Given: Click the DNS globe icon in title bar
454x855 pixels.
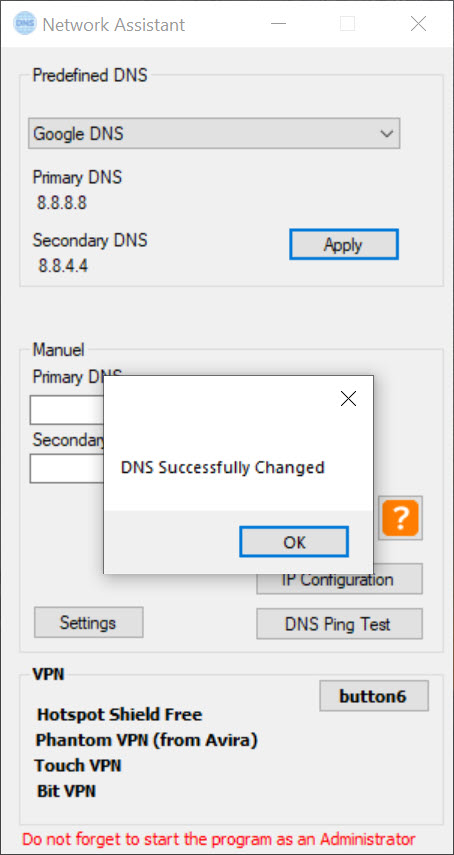Looking at the screenshot, I should coord(25,24).
